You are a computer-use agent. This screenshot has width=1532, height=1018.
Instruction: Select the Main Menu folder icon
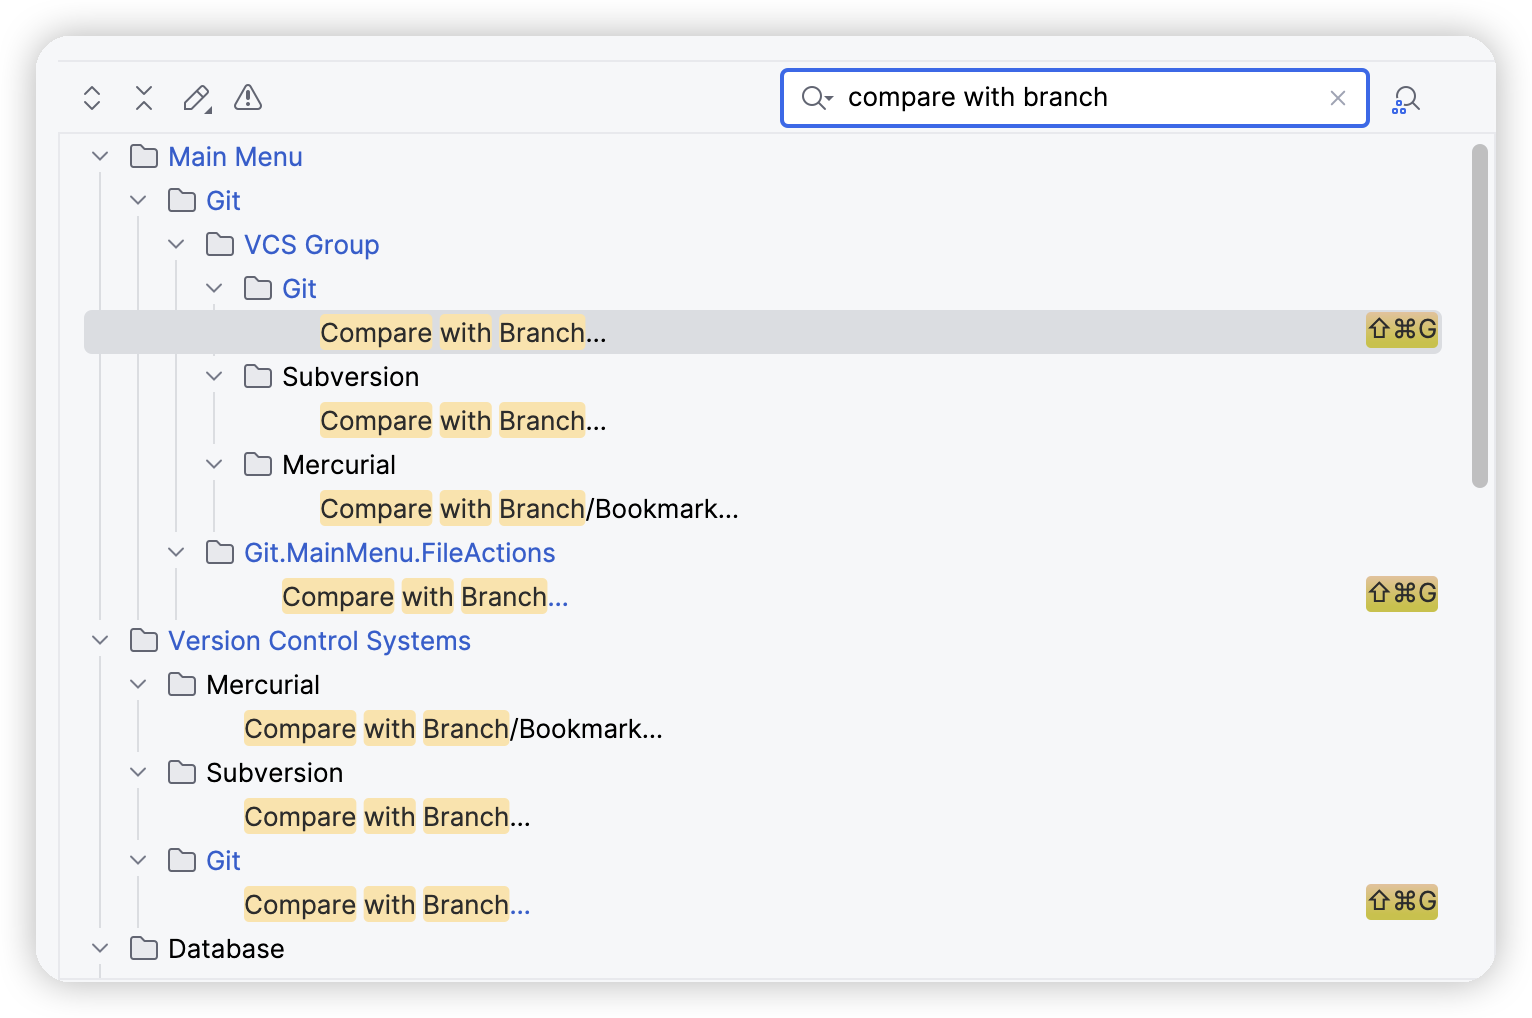[144, 157]
